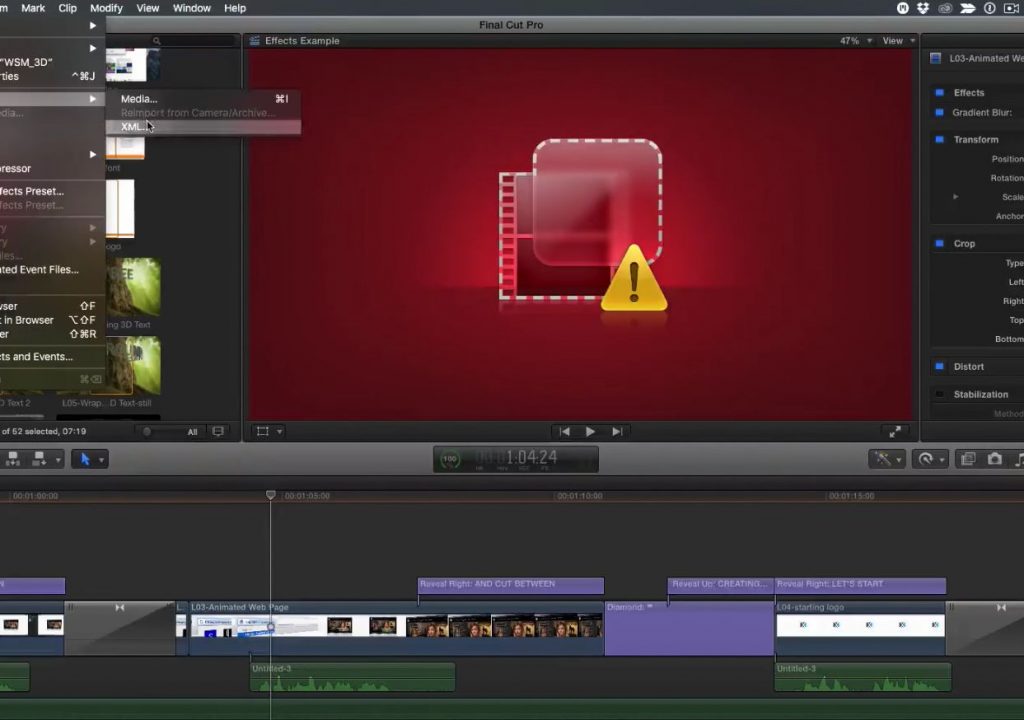Adjust the browser clip duration slider
This screenshot has height=720, width=1024.
pyautogui.click(x=147, y=431)
